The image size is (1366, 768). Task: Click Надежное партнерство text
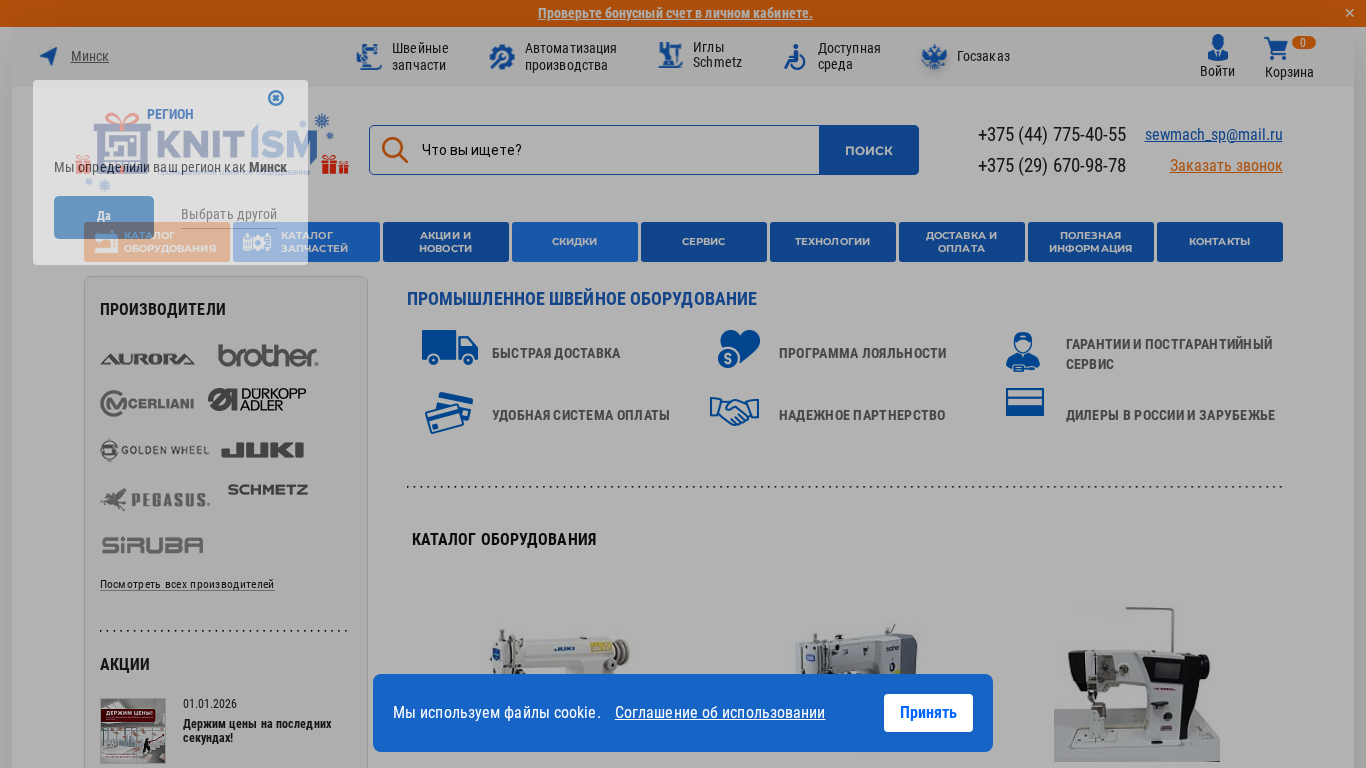click(862, 415)
